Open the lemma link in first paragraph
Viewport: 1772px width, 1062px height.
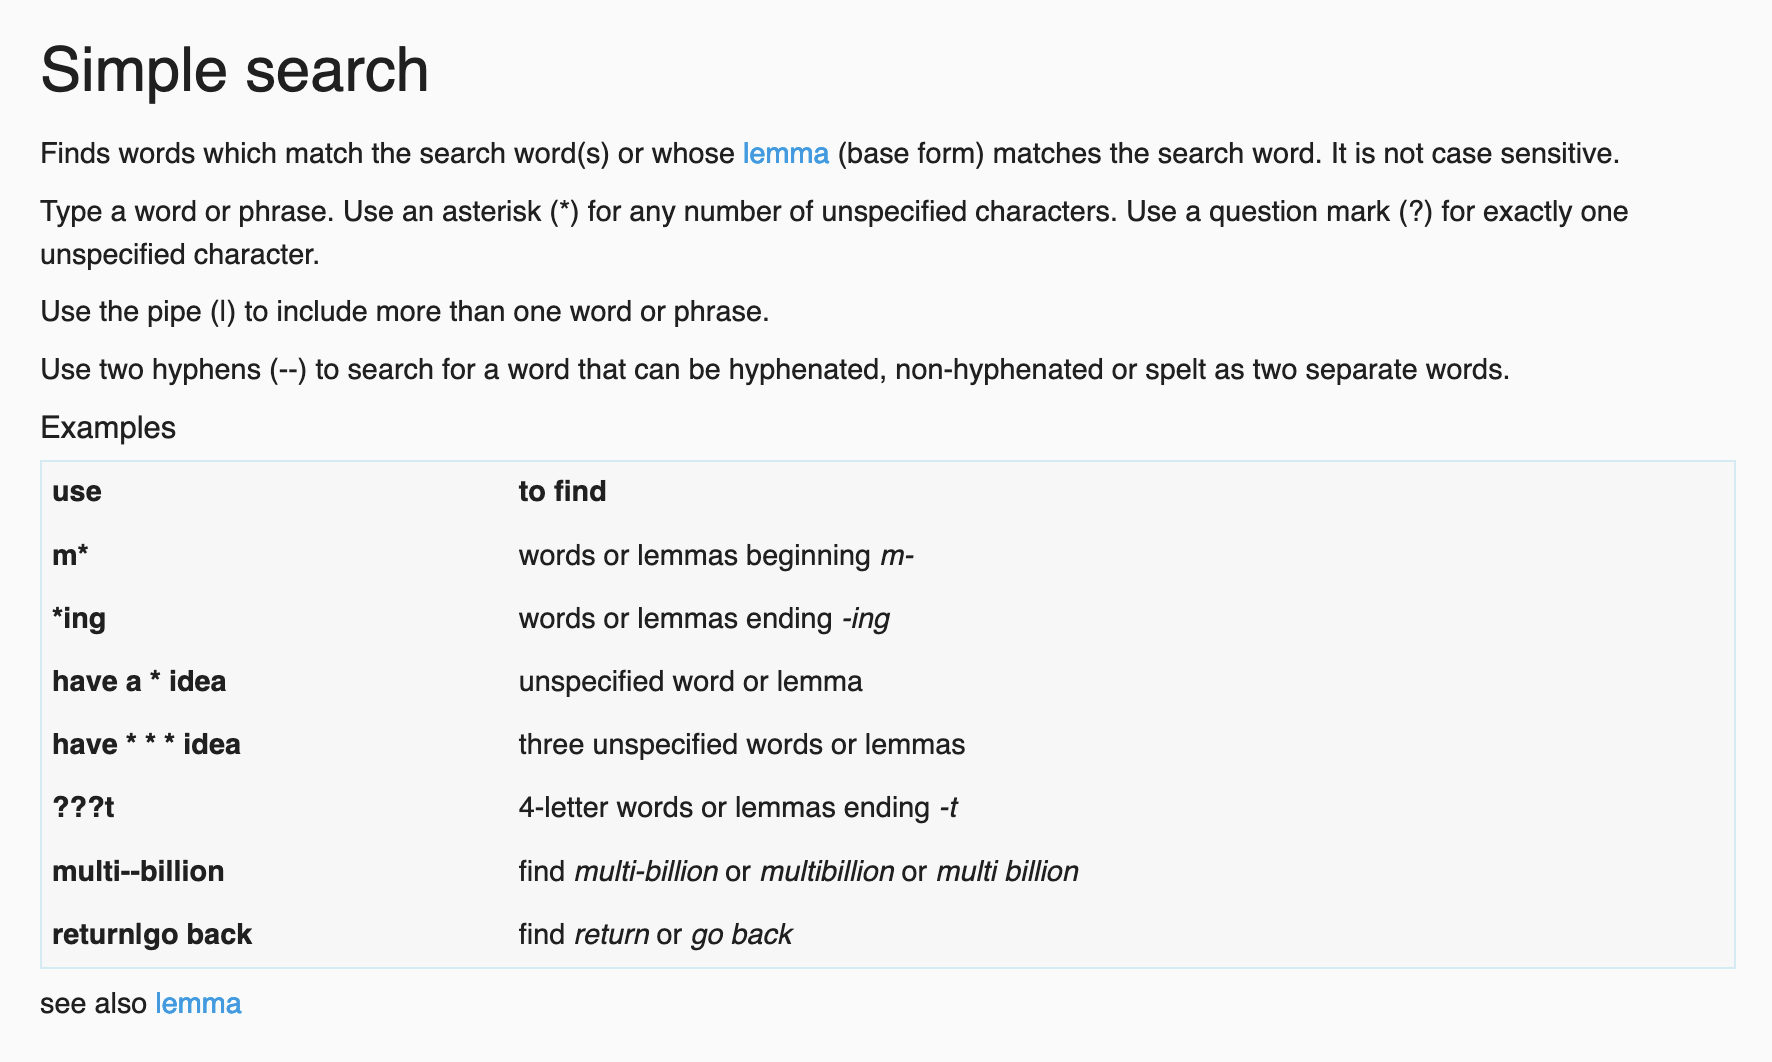(785, 154)
